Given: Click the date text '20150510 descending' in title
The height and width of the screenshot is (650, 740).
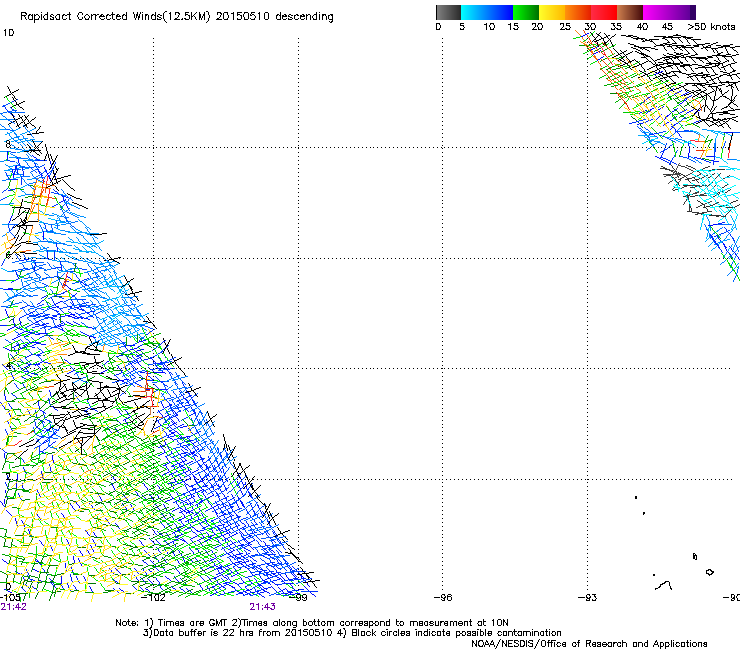Looking at the screenshot, I should pos(274,17).
